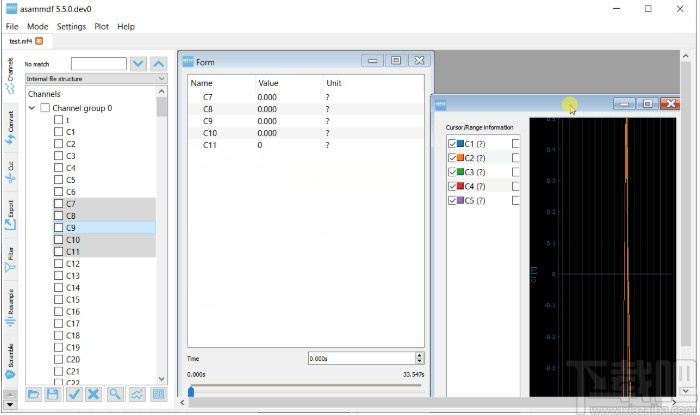Click the create tabular window icon
Image resolution: width=700 pixels, height=415 pixels.
(158, 394)
